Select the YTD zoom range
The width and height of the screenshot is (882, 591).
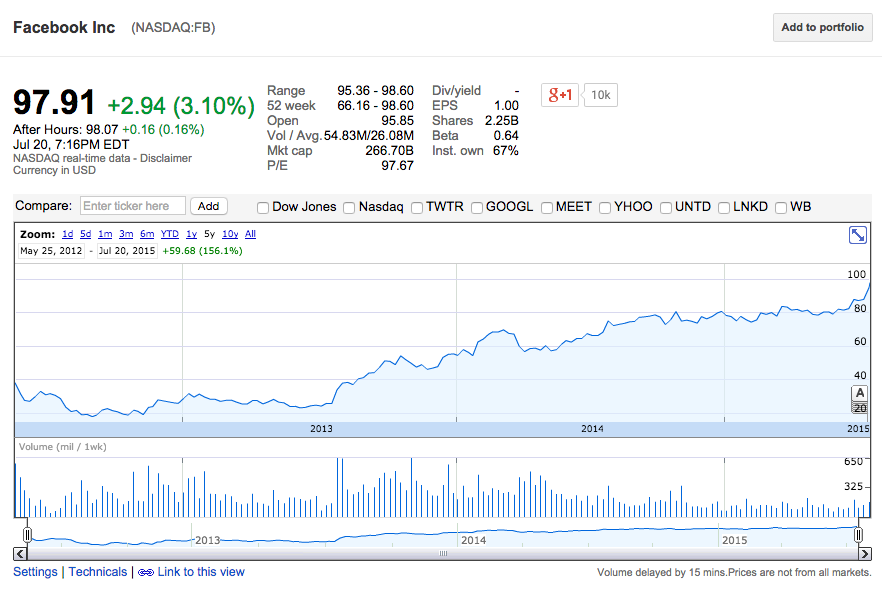pyautogui.click(x=170, y=234)
